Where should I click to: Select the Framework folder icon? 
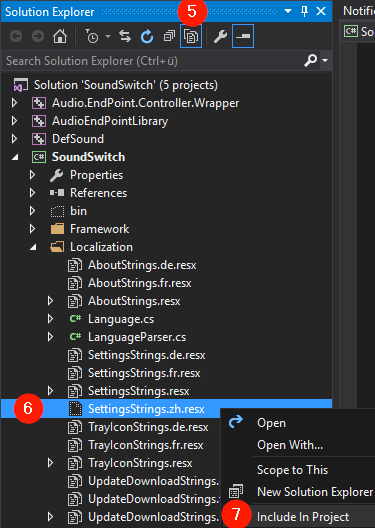(x=57, y=229)
